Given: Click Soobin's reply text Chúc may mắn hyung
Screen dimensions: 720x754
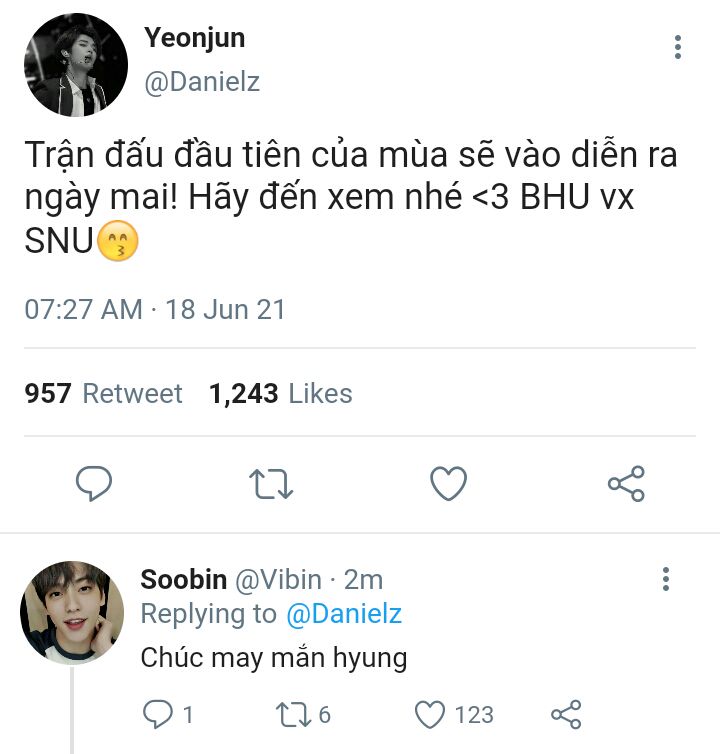Looking at the screenshot, I should pos(273,657).
